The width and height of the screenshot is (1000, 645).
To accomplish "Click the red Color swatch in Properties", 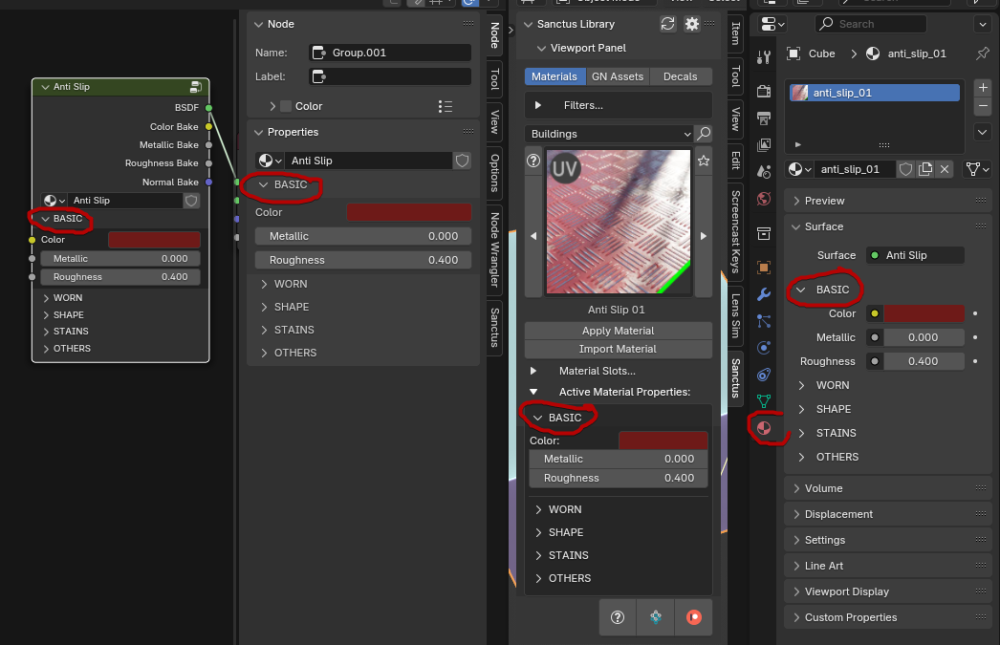I will coord(409,212).
